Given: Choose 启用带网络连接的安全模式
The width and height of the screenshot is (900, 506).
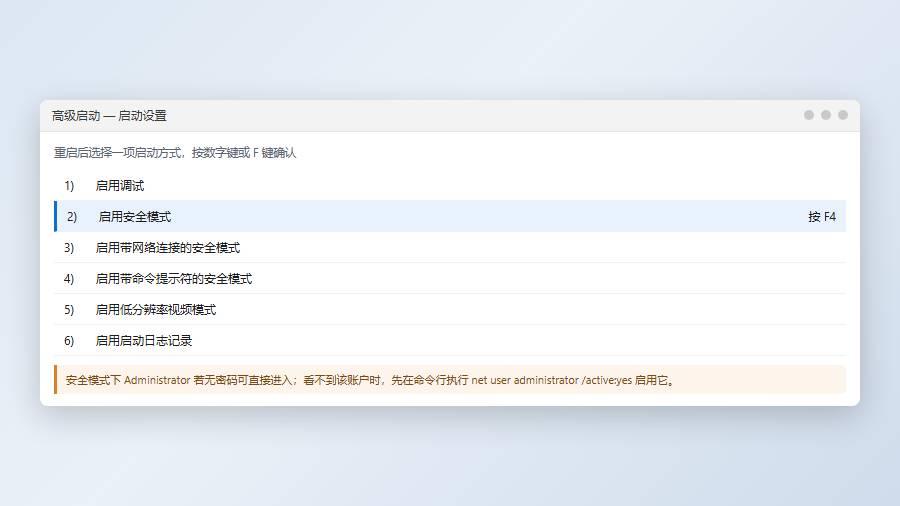Looking at the screenshot, I should (x=449, y=247).
